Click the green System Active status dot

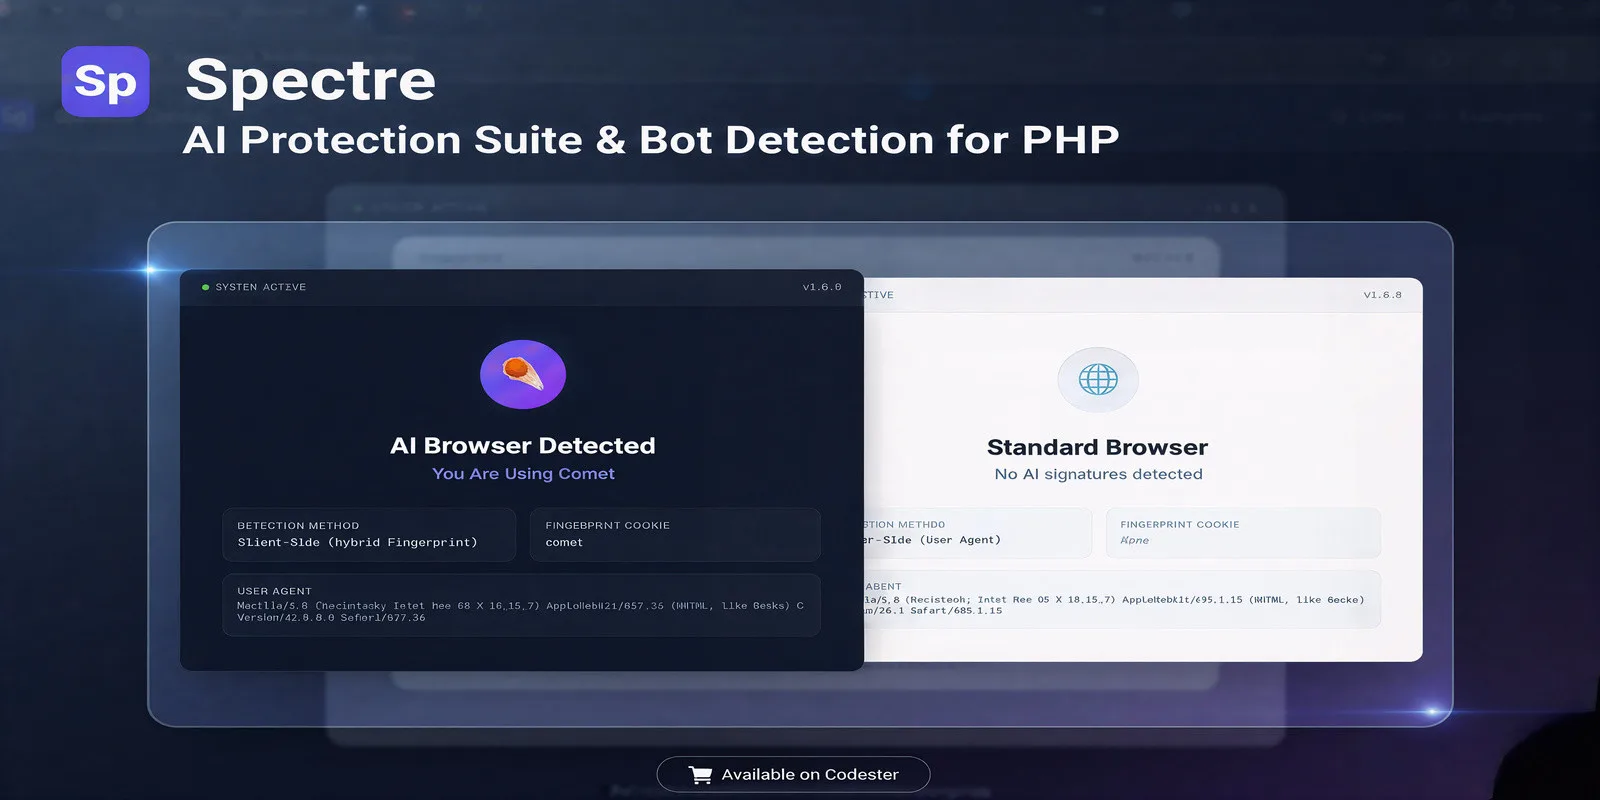(205, 287)
